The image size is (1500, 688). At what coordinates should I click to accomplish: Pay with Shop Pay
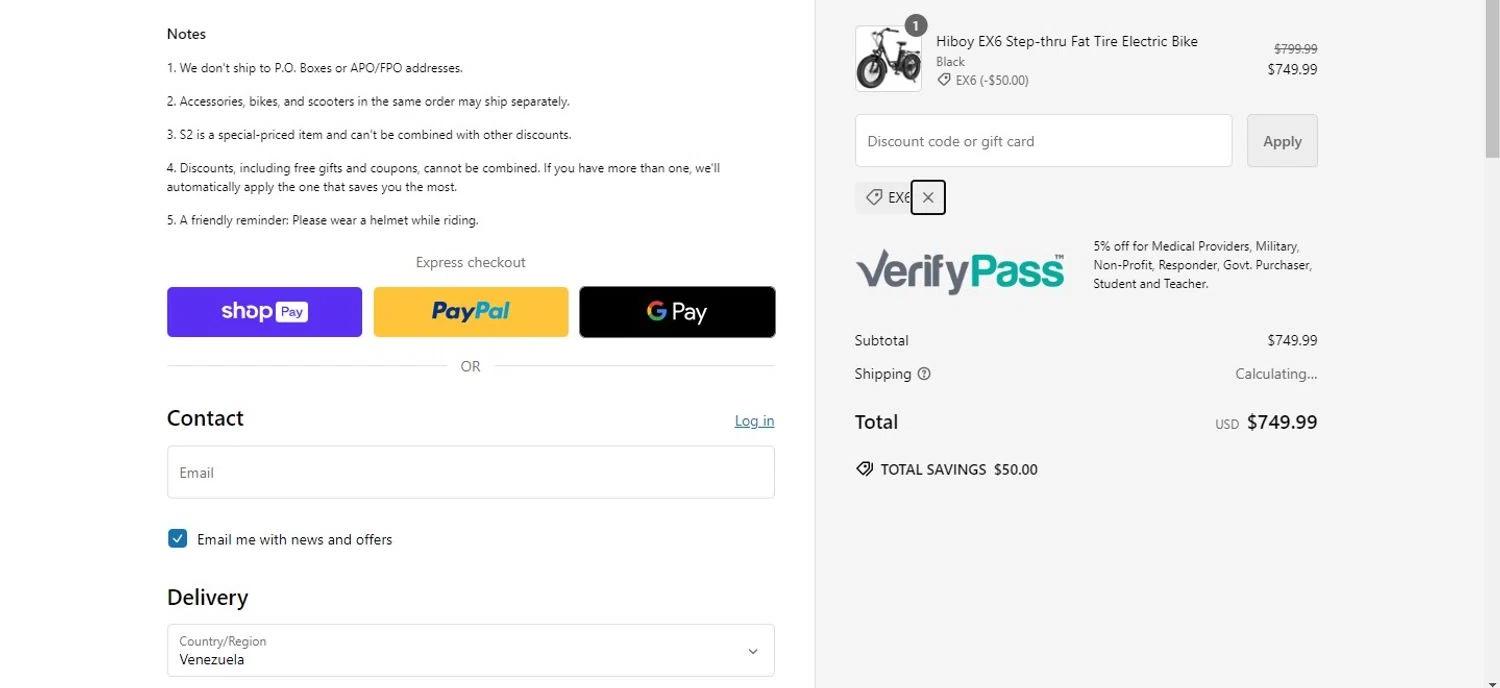click(x=264, y=312)
